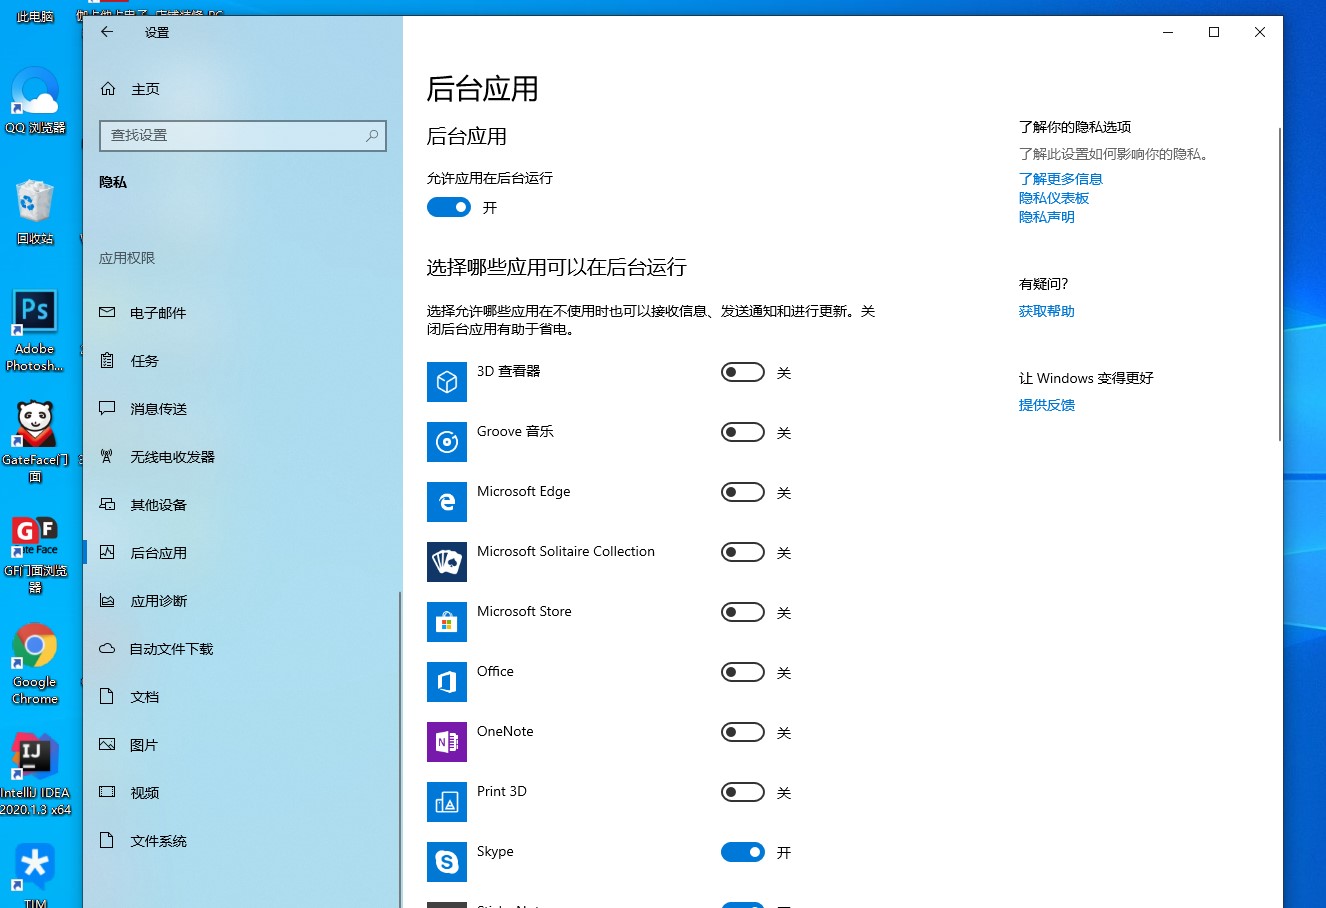1326x908 pixels.
Task: Disable Skype background running toggle
Action: (742, 851)
